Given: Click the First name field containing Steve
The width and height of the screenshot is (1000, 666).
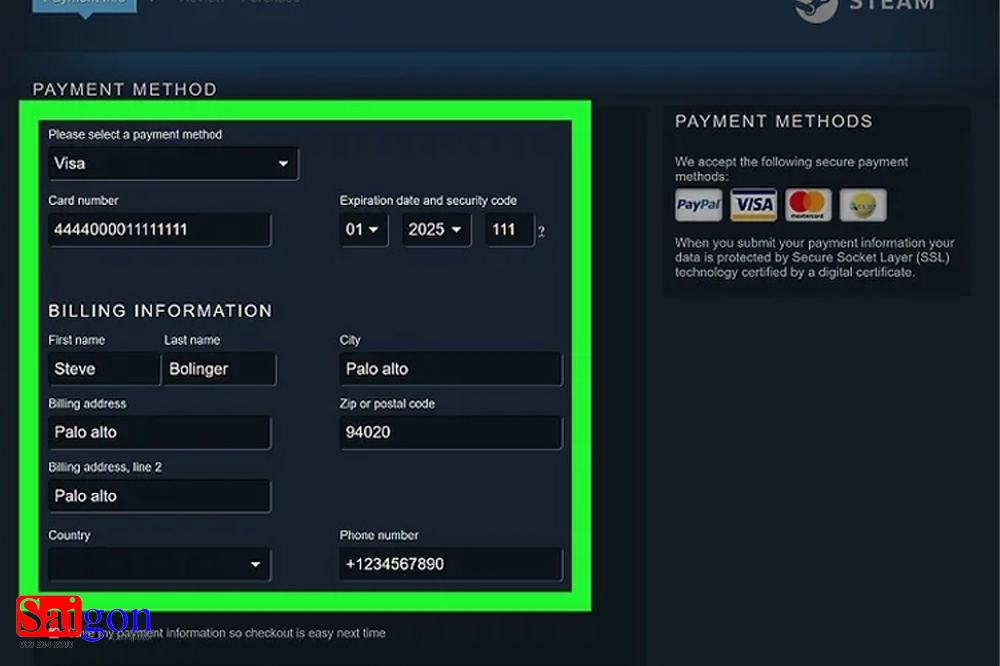Looking at the screenshot, I should pyautogui.click(x=103, y=368).
